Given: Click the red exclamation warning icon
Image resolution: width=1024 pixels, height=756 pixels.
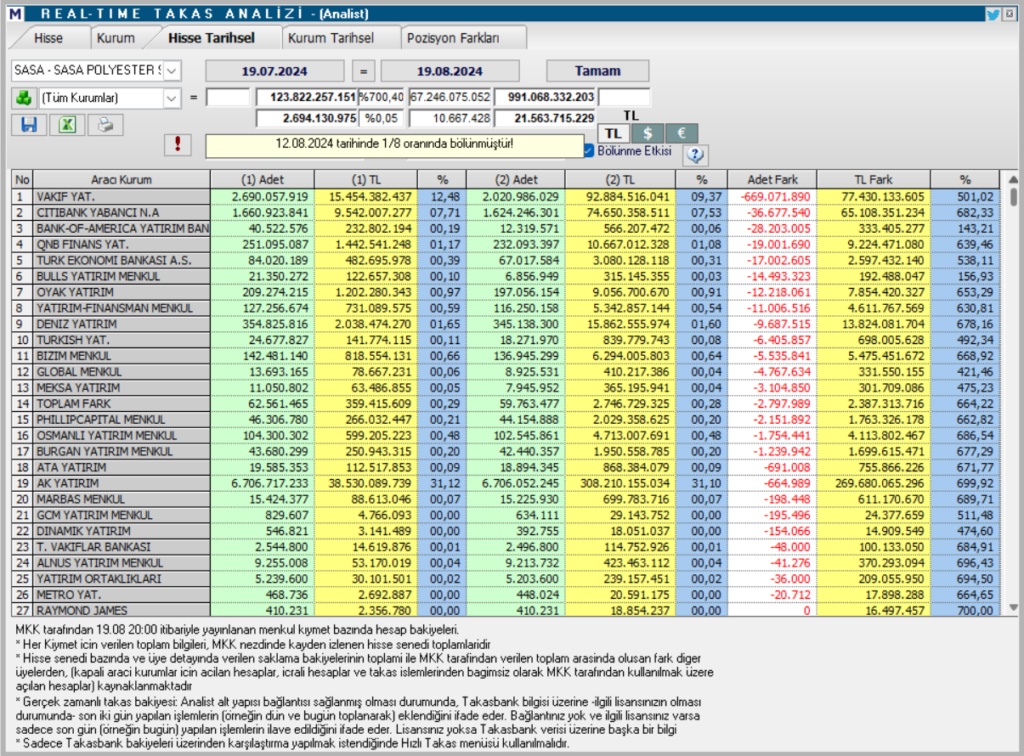Looking at the screenshot, I should [178, 144].
